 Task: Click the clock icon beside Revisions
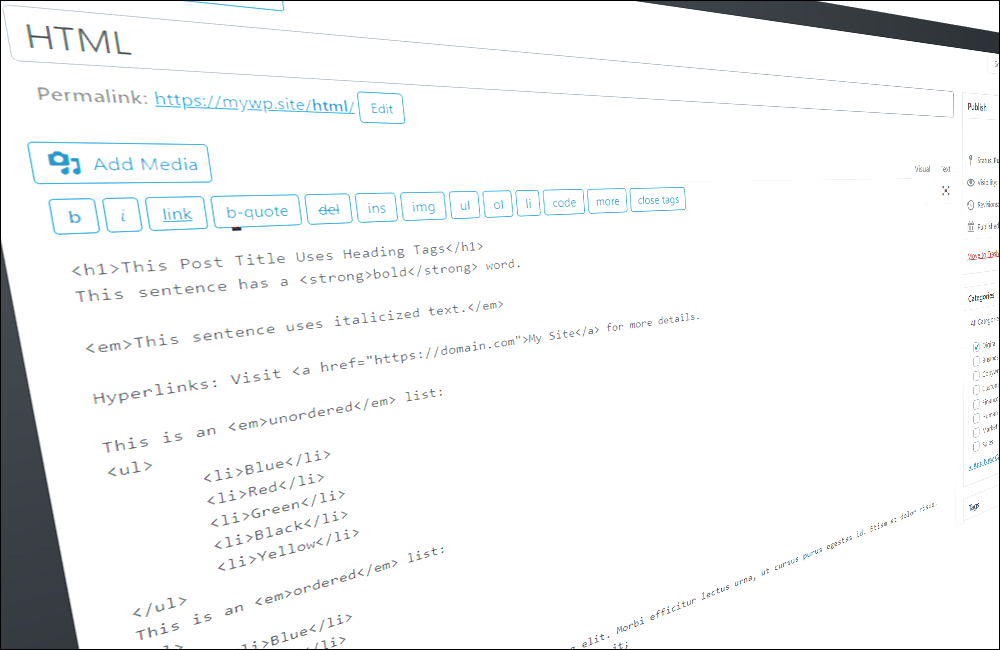point(971,205)
